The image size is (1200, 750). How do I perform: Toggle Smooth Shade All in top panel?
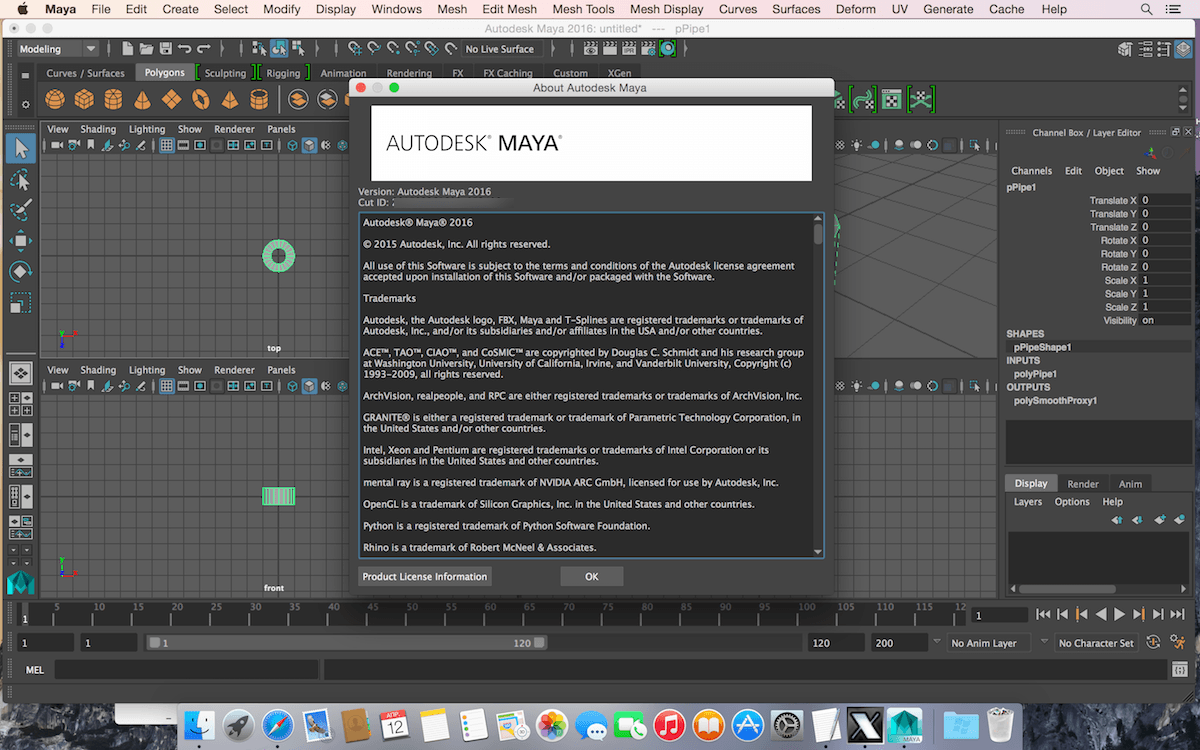310,145
